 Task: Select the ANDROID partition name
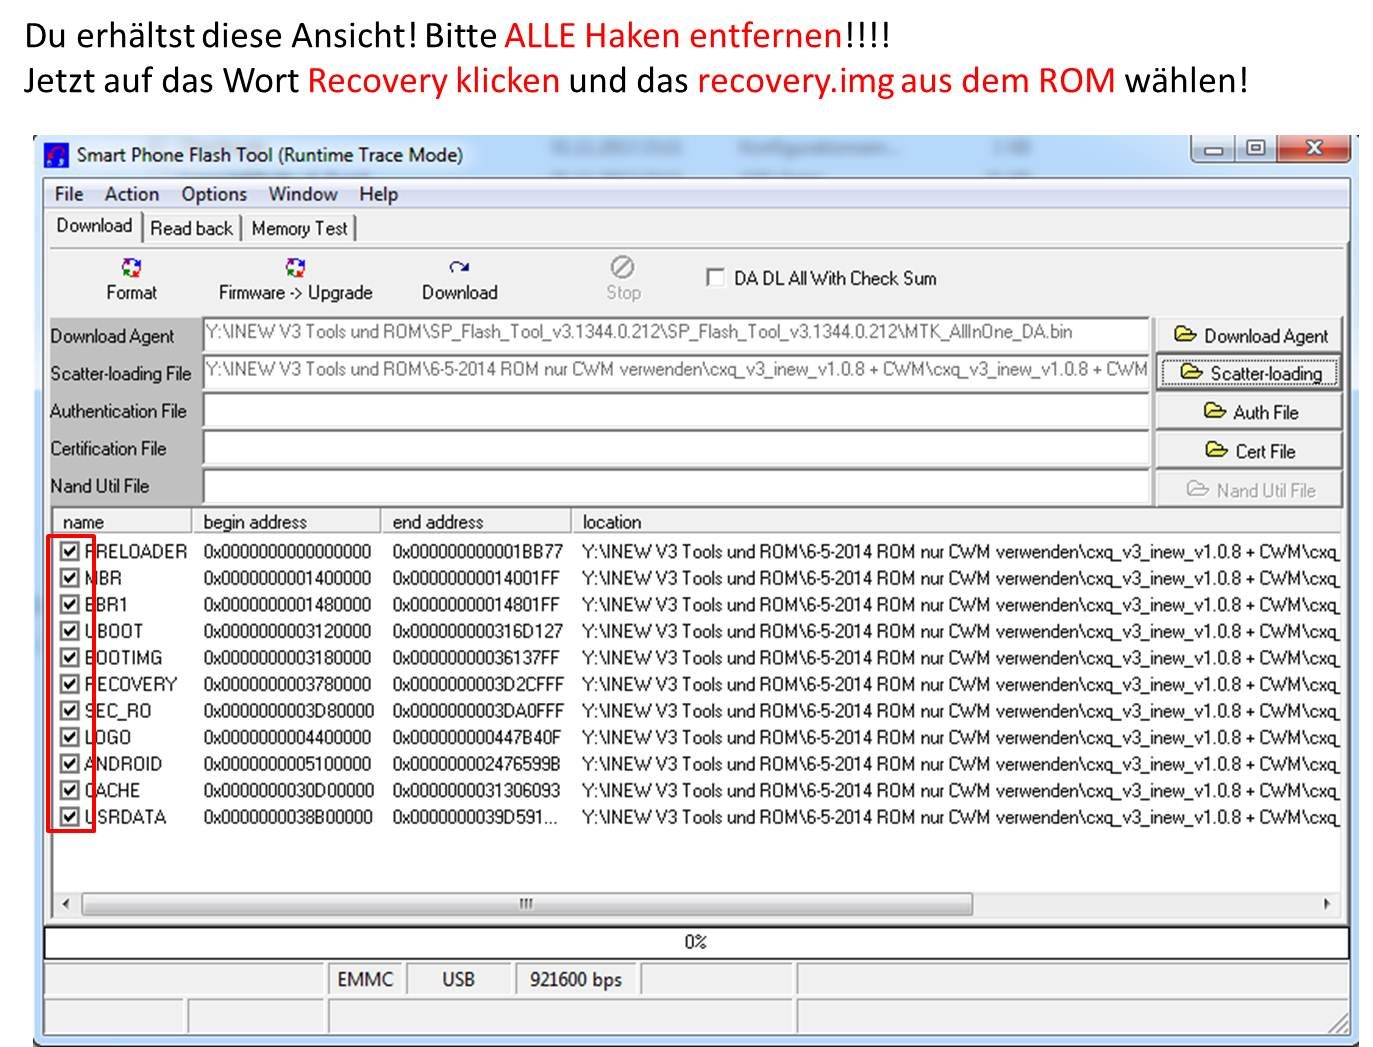point(124,763)
